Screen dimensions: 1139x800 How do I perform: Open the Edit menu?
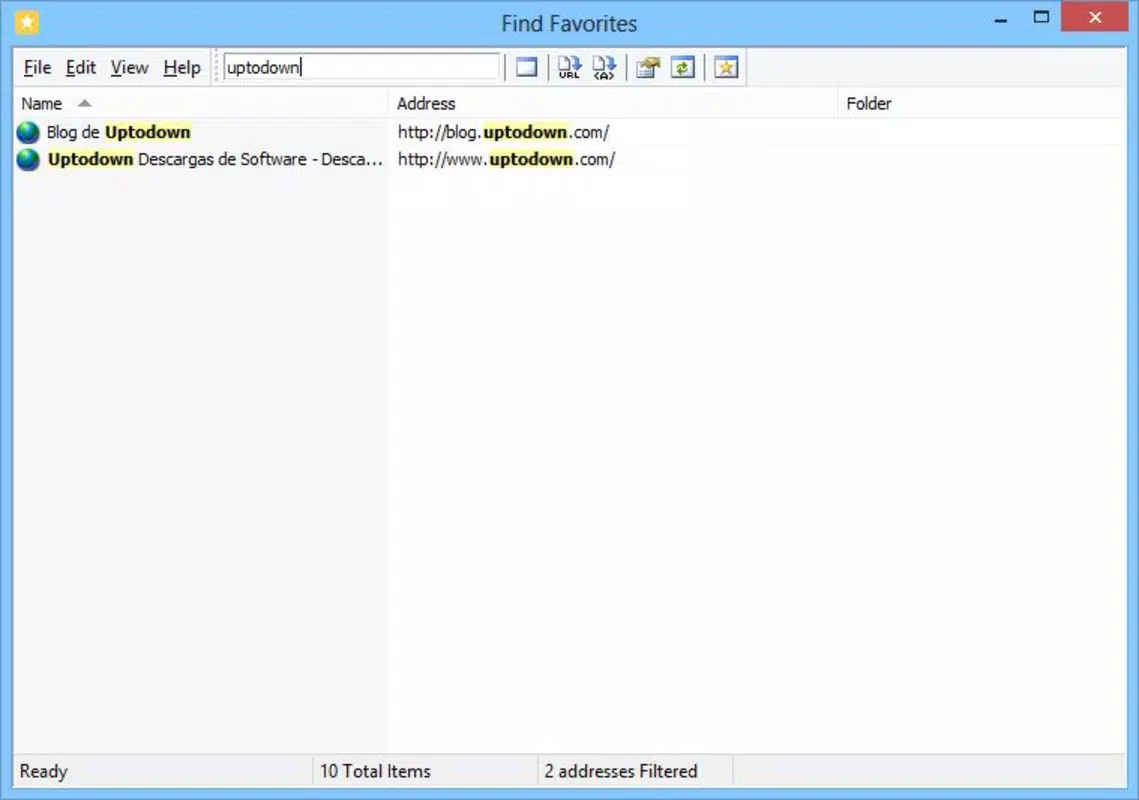click(81, 68)
